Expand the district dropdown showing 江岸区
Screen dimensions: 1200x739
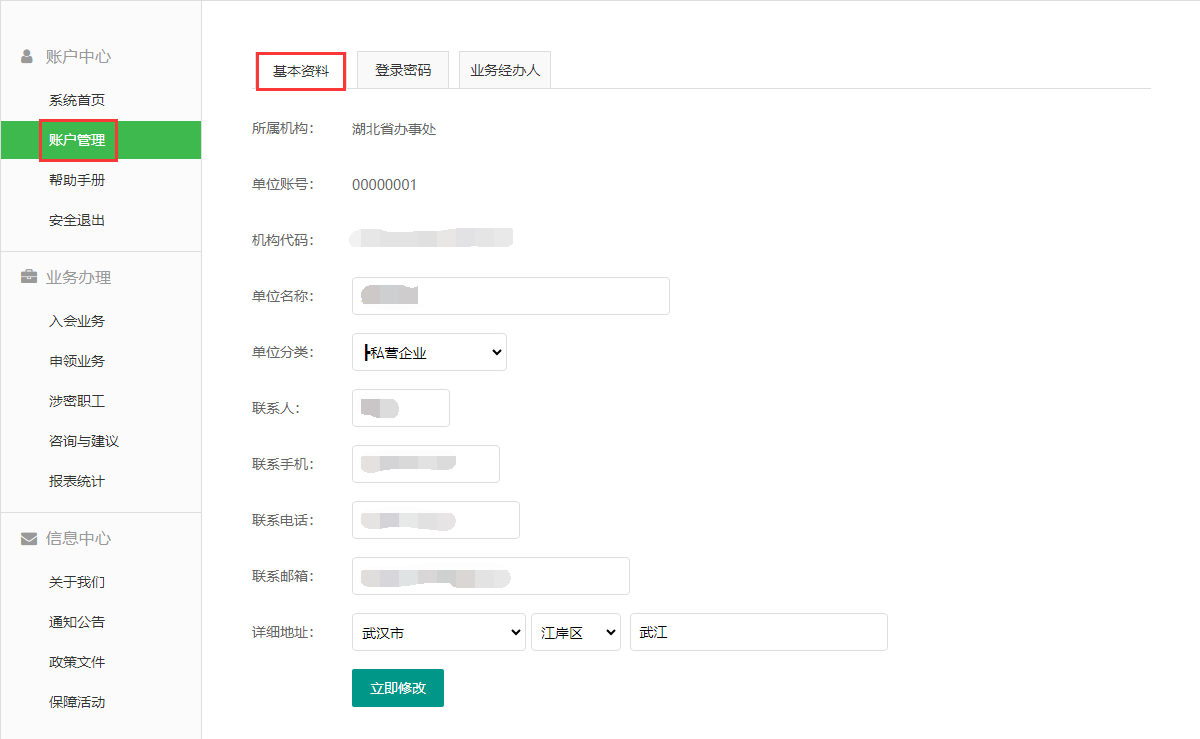(x=576, y=632)
